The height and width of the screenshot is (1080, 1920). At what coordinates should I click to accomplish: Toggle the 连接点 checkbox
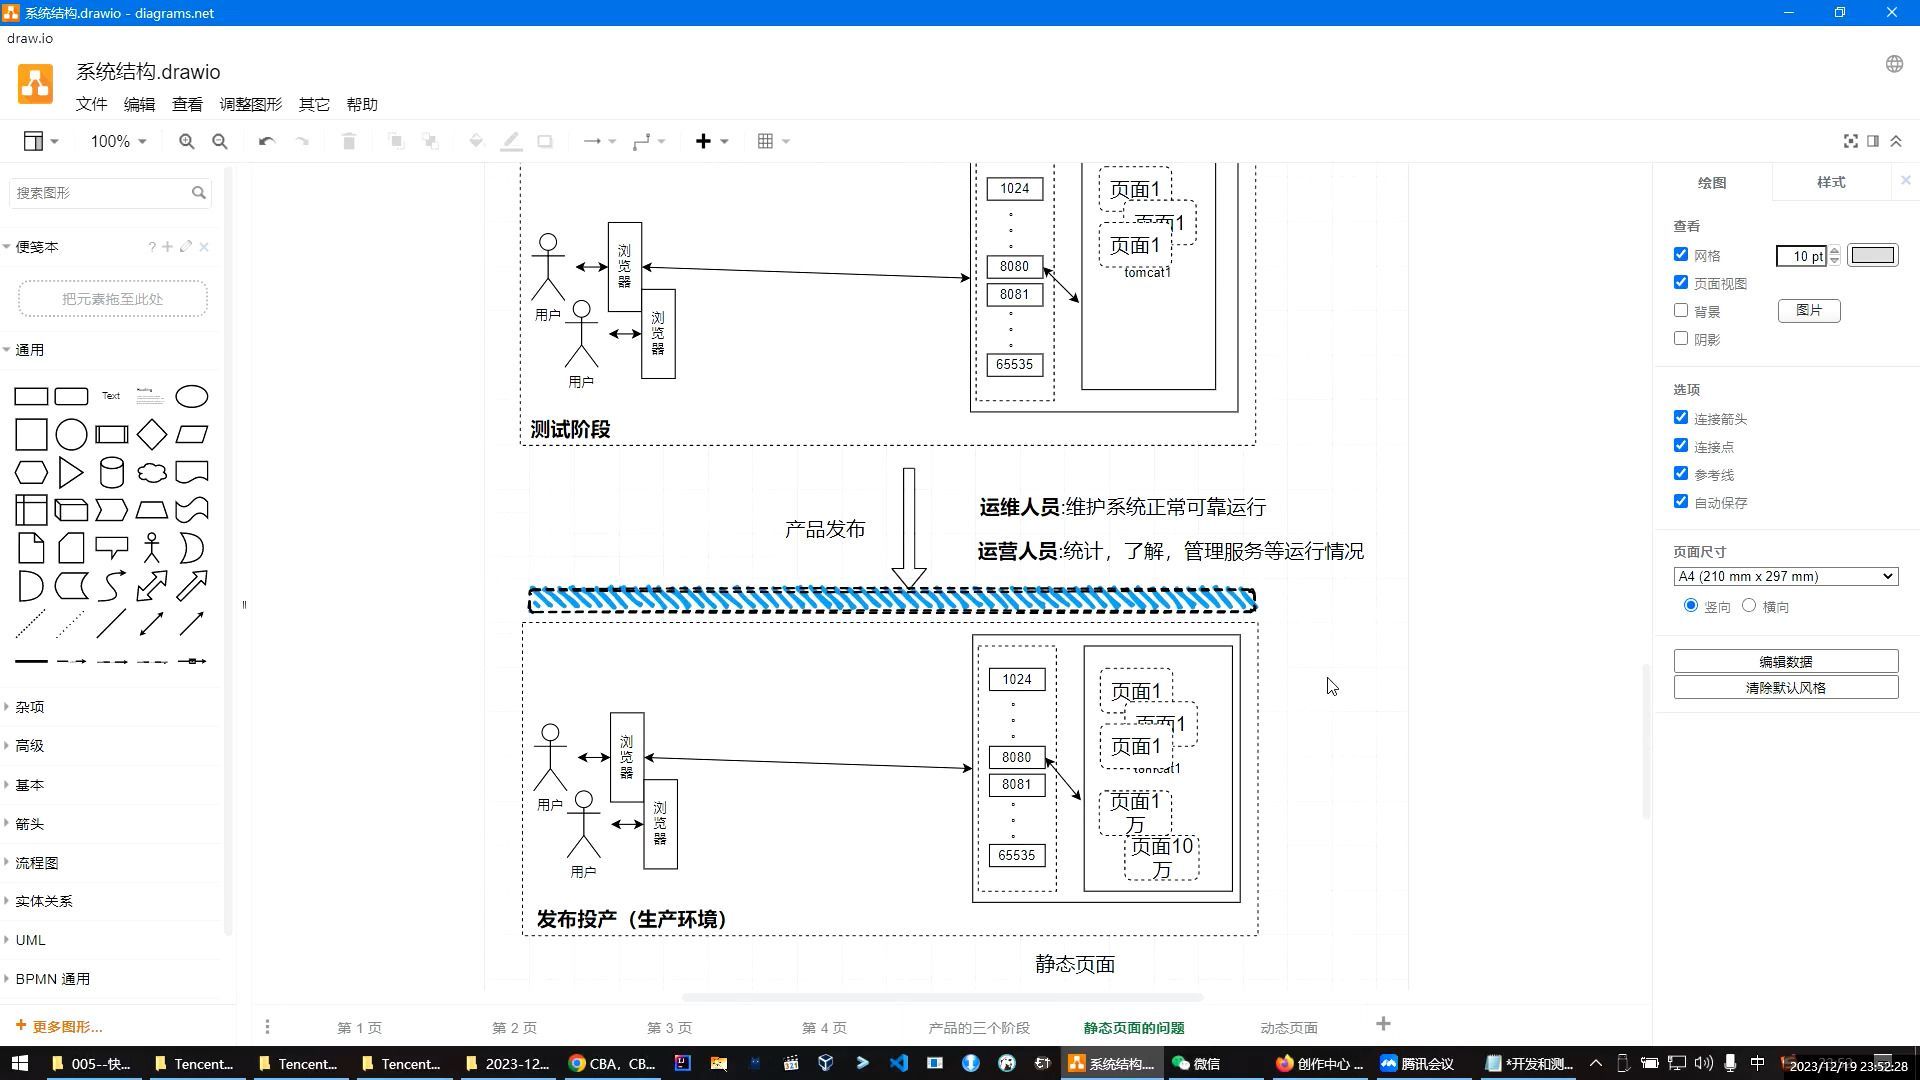pyautogui.click(x=1680, y=446)
